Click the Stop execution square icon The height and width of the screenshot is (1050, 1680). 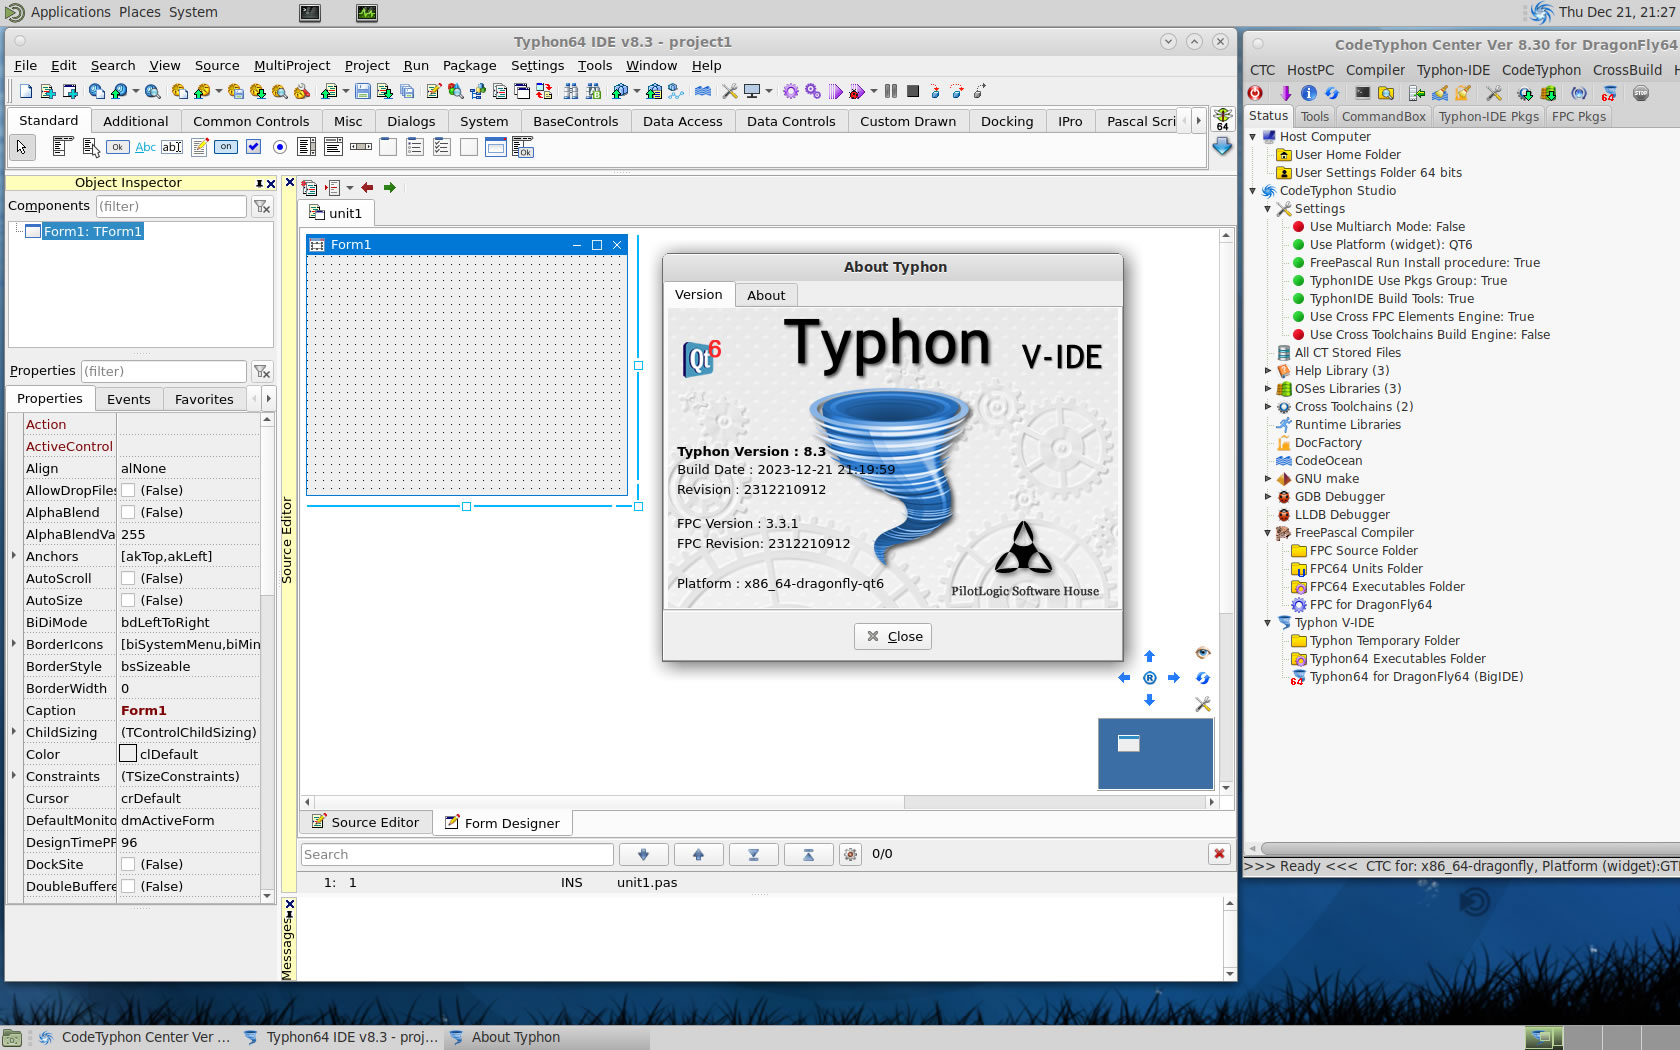[913, 91]
